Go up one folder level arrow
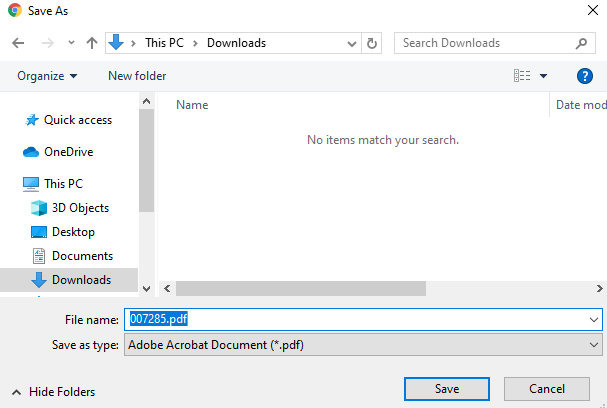The image size is (607, 408). coord(92,43)
